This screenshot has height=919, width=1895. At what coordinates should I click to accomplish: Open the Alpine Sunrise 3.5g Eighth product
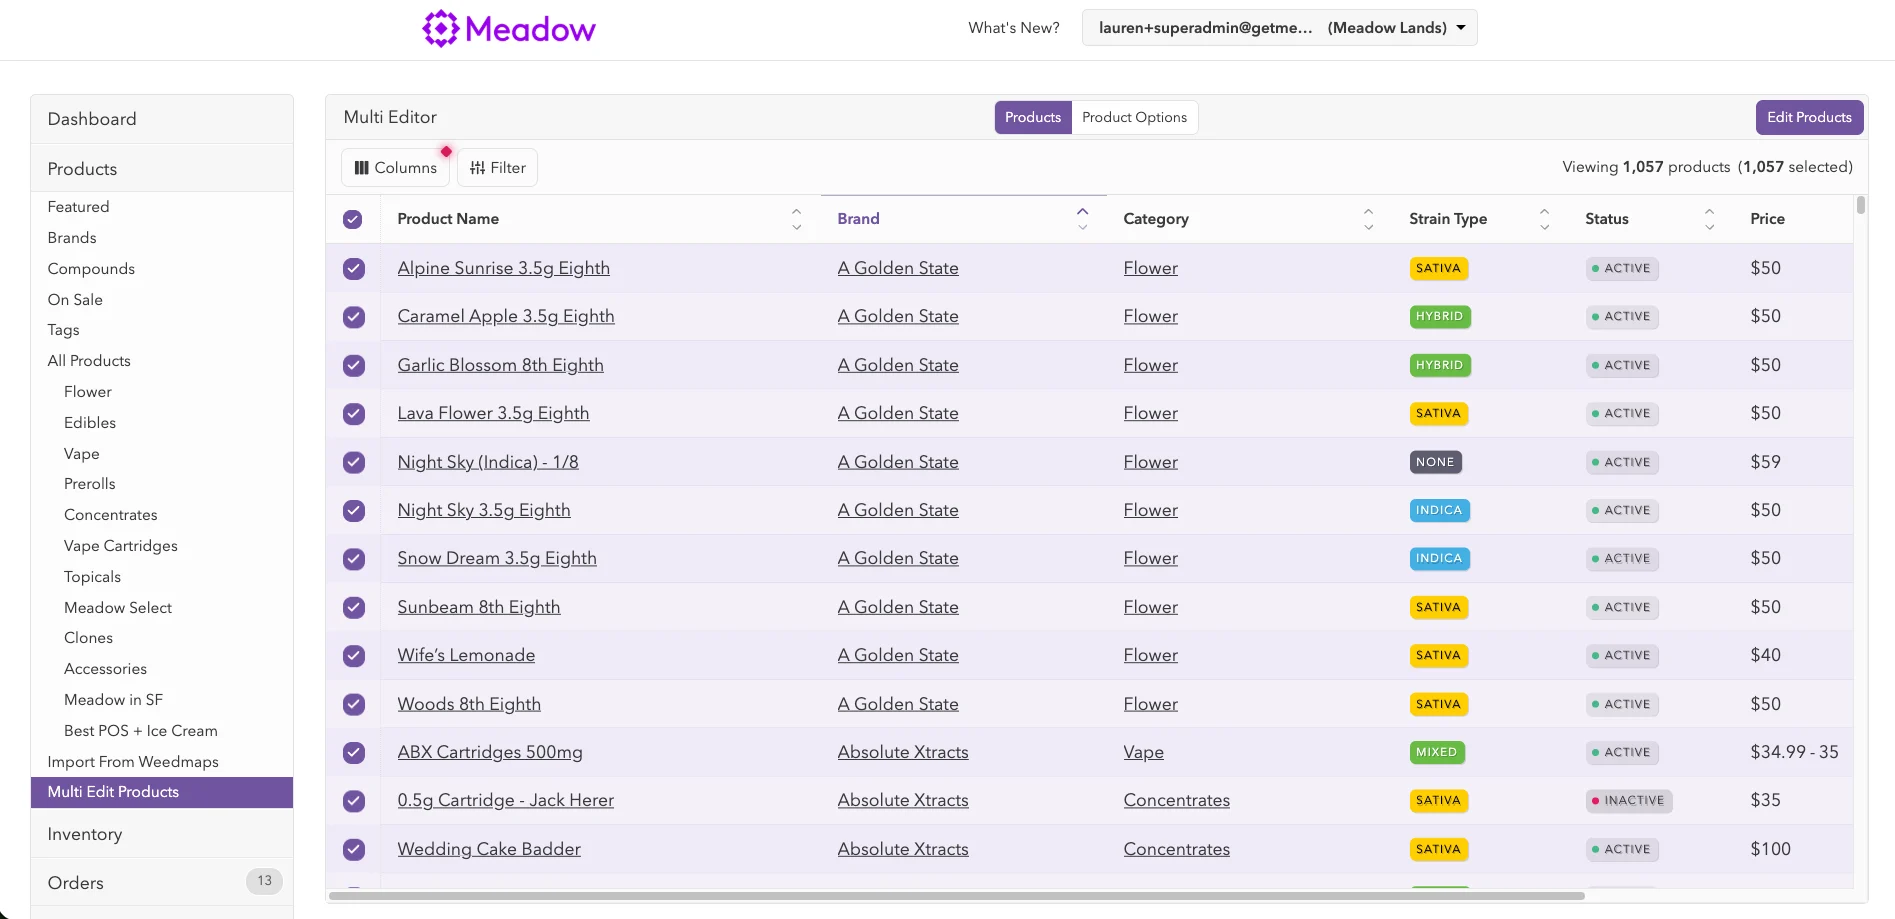pos(503,268)
